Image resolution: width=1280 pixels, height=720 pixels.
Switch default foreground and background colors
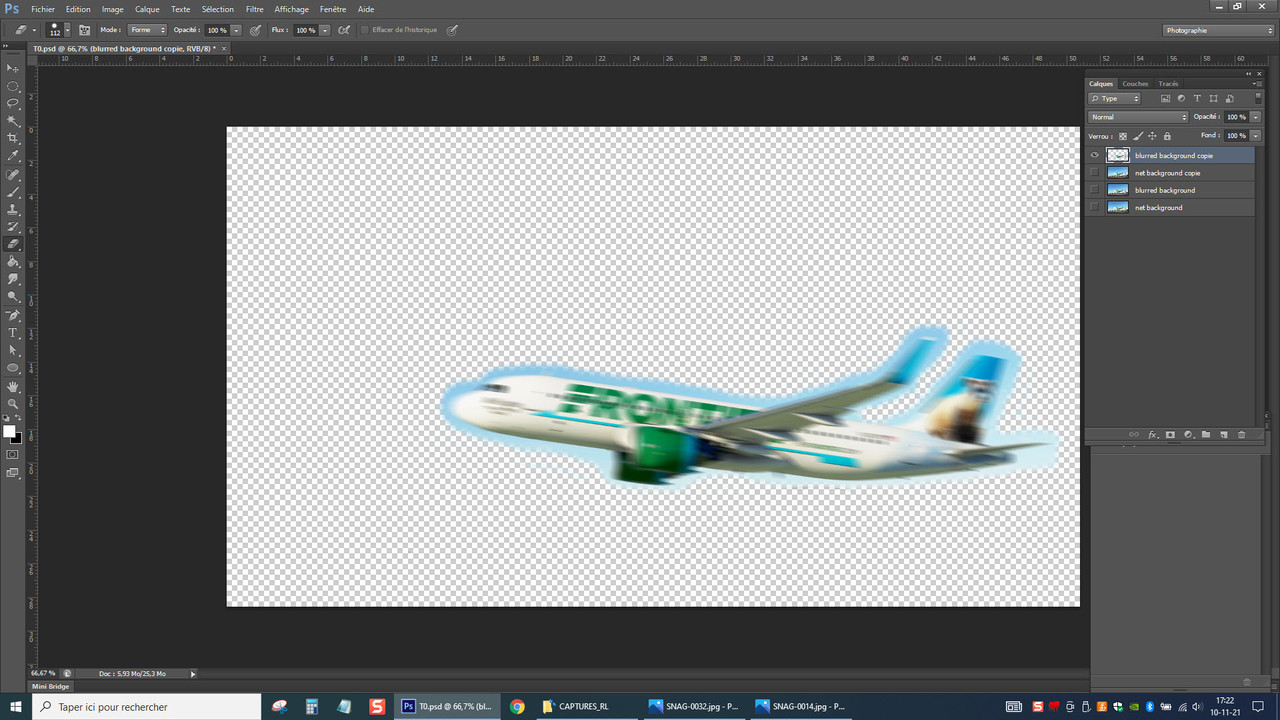pos(18,419)
